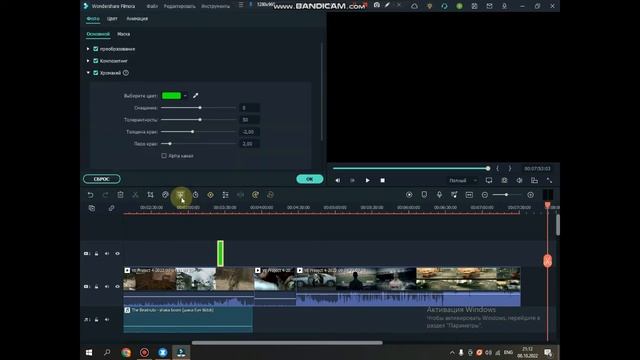Delete the selected clip with trash icon
The width and height of the screenshot is (640, 360).
coord(120,195)
